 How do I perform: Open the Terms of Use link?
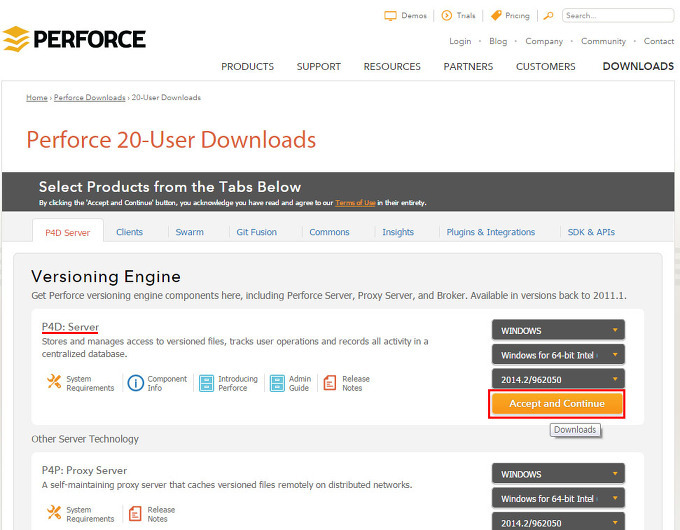coord(355,203)
